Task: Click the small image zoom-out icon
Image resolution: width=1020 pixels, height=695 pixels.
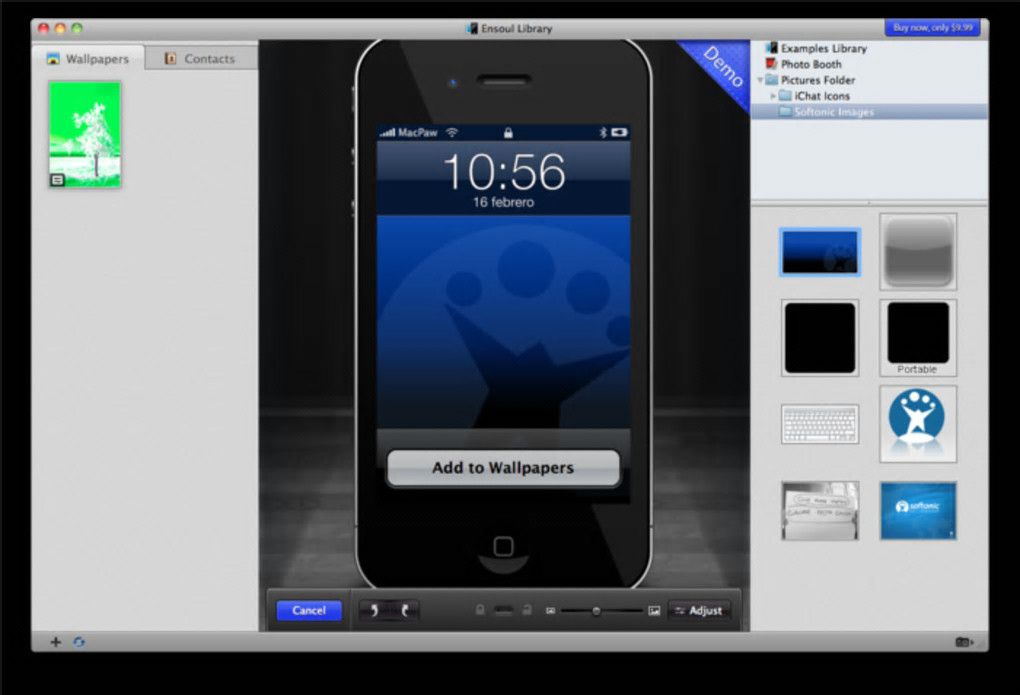Action: pos(550,610)
